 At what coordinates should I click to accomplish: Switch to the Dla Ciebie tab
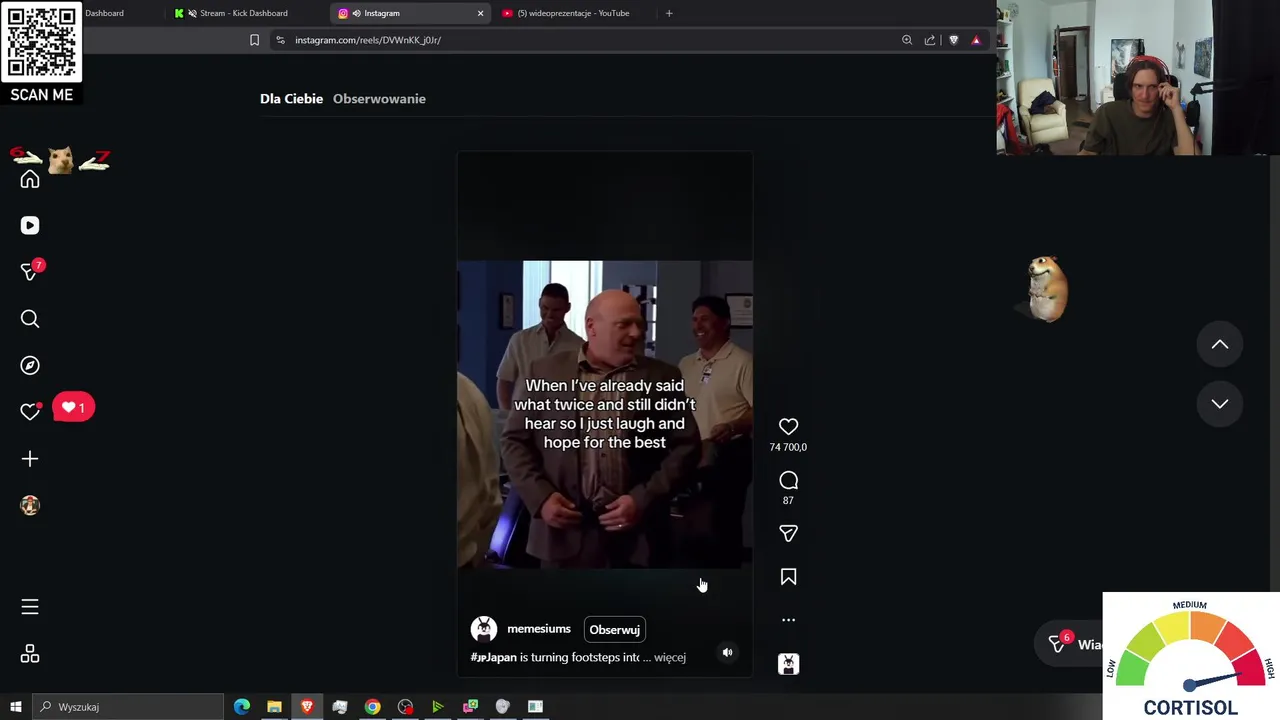[x=291, y=99]
